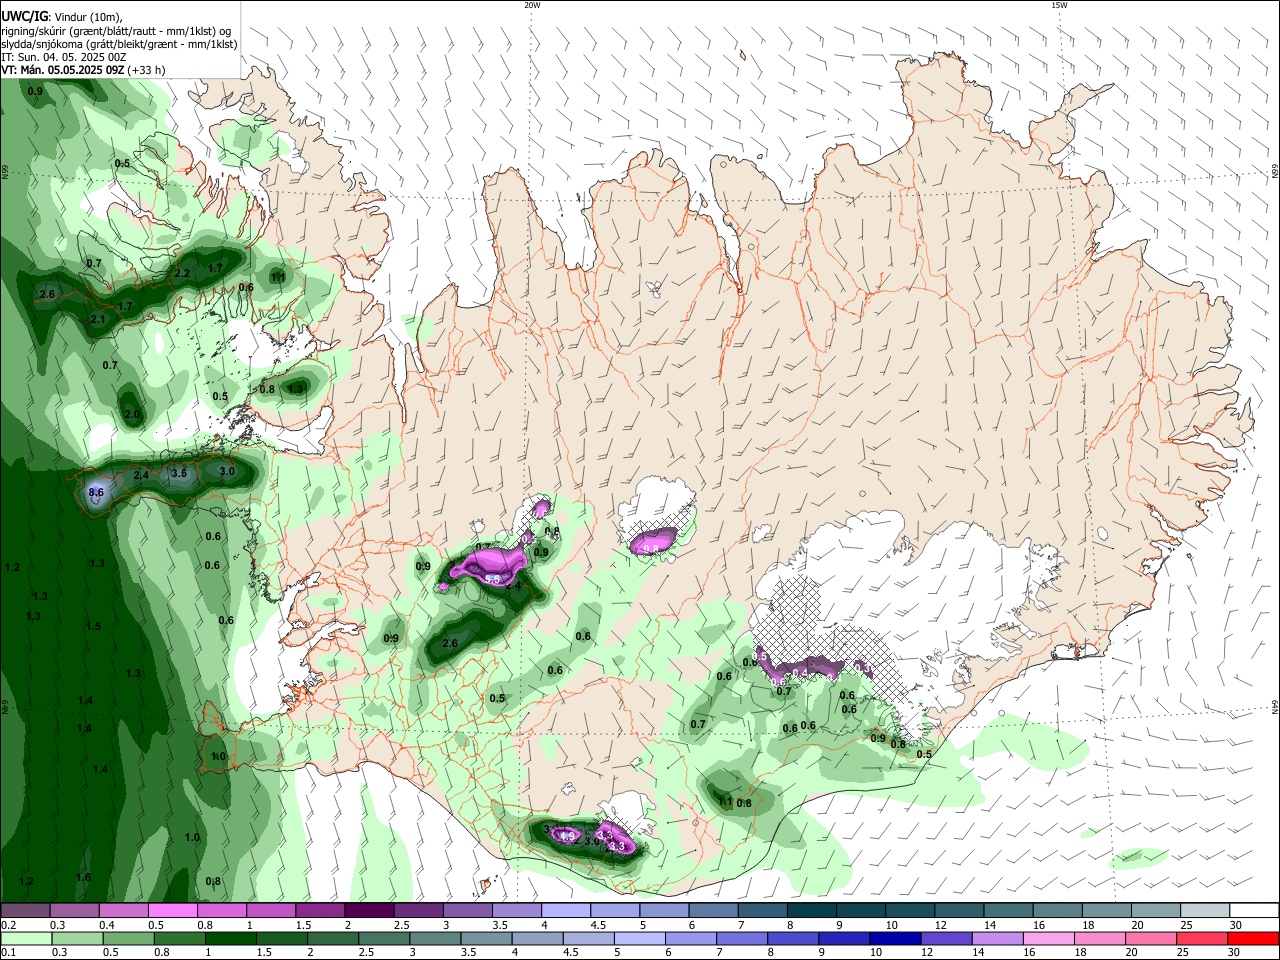Click the 'slydda/snjókoma' legend description line
Screen dimensions: 1280x960
click(x=119, y=44)
